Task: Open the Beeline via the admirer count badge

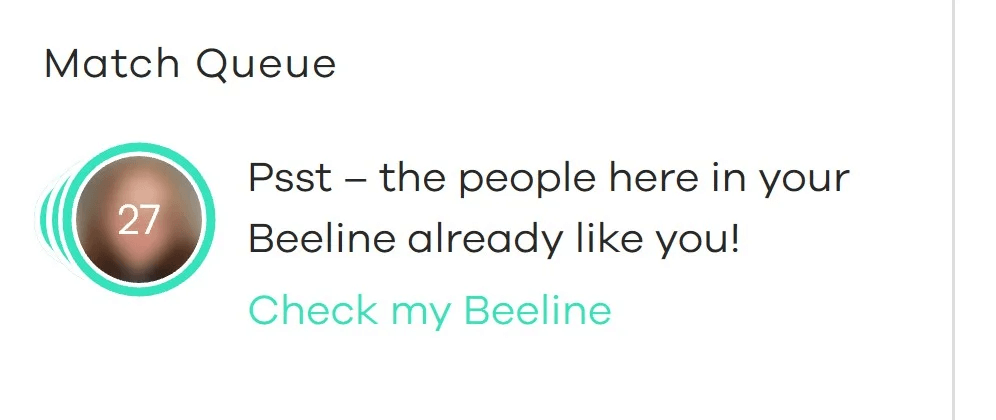Action: click(x=139, y=220)
